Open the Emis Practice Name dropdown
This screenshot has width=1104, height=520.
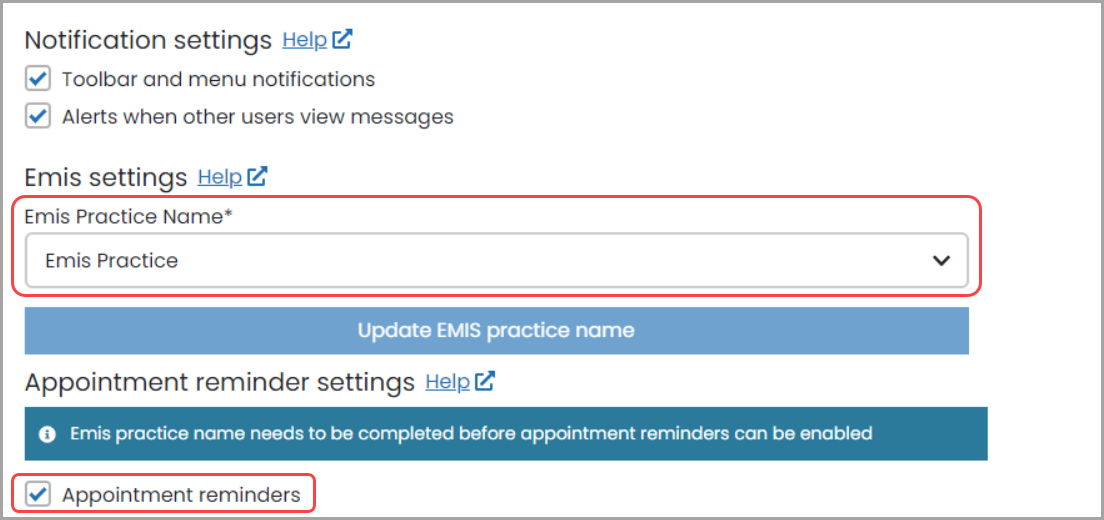[496, 261]
